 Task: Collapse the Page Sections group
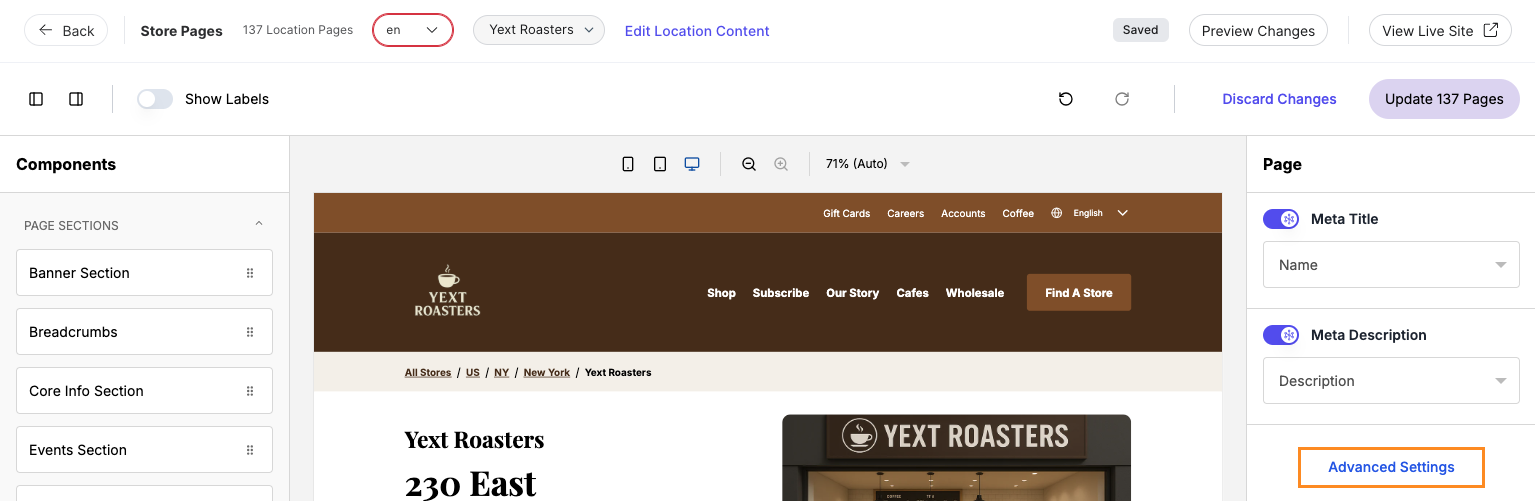(x=259, y=225)
